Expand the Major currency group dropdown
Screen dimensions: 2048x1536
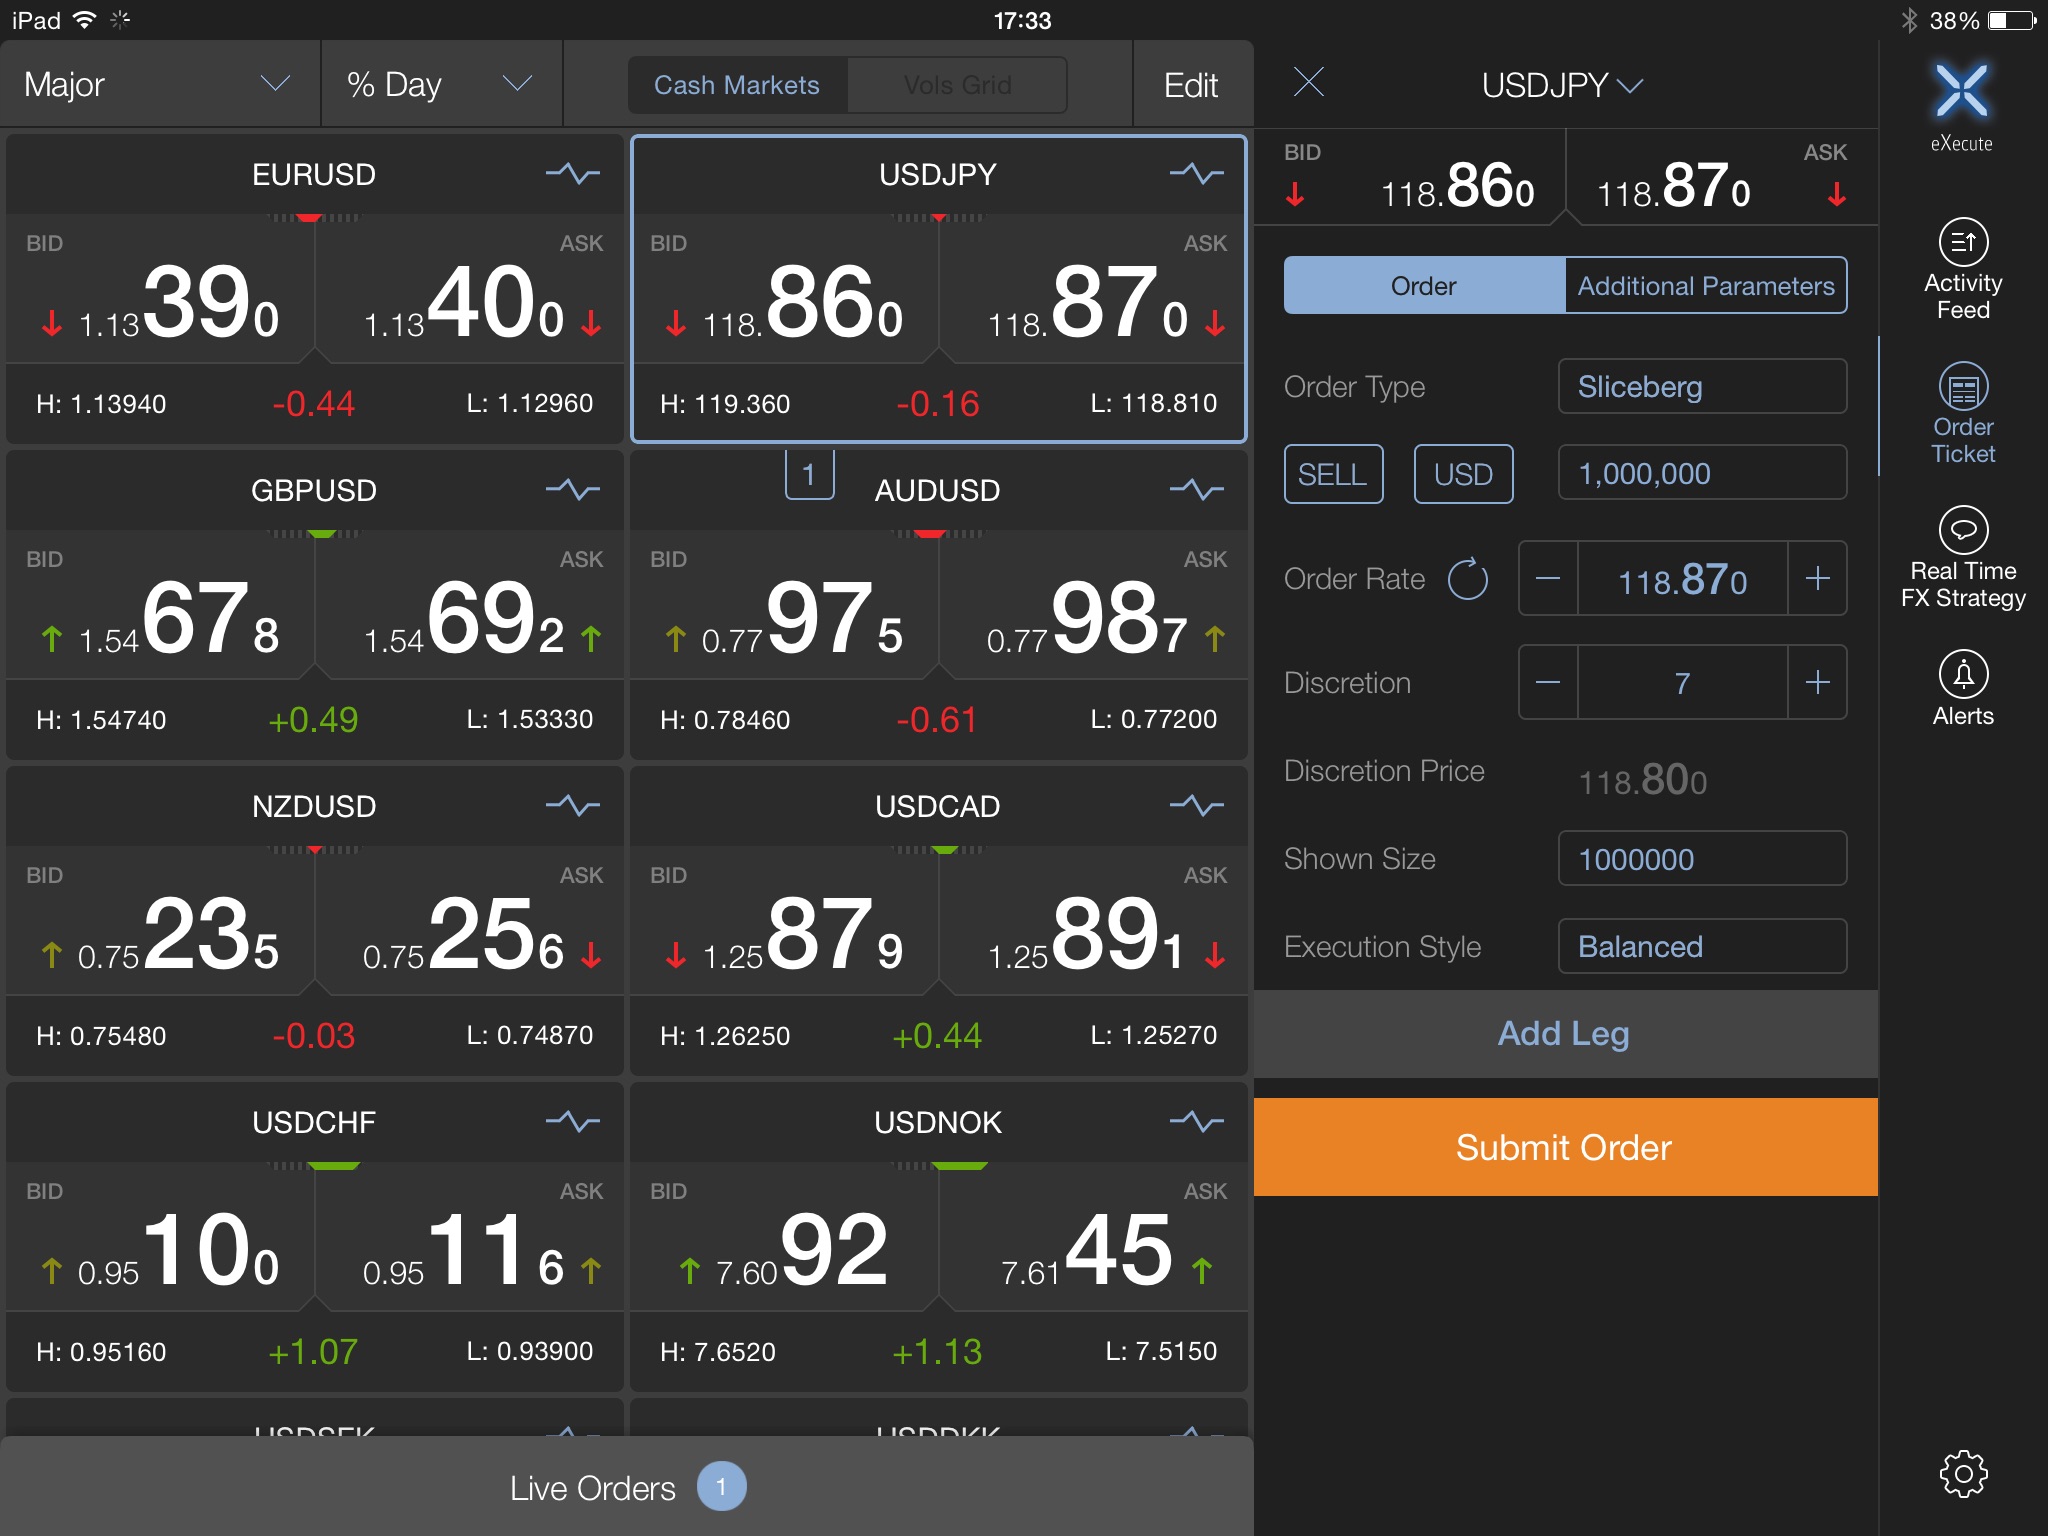(x=160, y=85)
